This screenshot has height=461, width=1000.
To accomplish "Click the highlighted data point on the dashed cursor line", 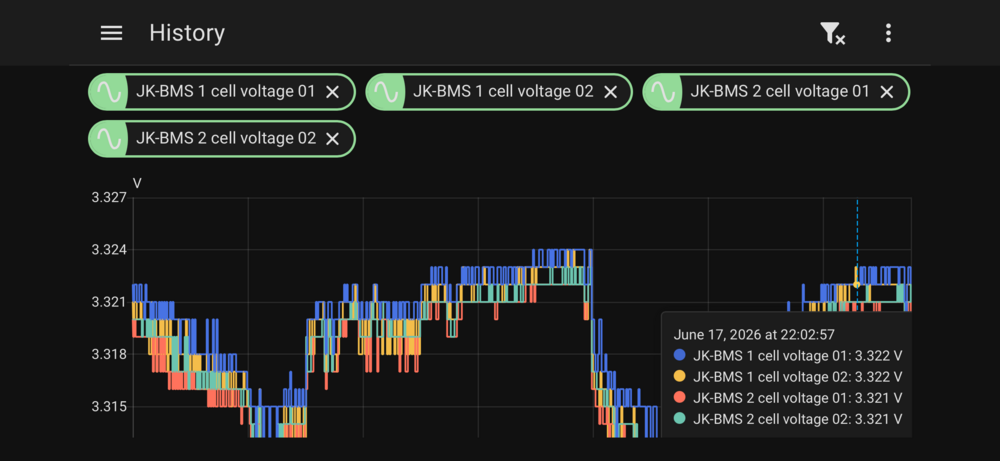I will (857, 285).
